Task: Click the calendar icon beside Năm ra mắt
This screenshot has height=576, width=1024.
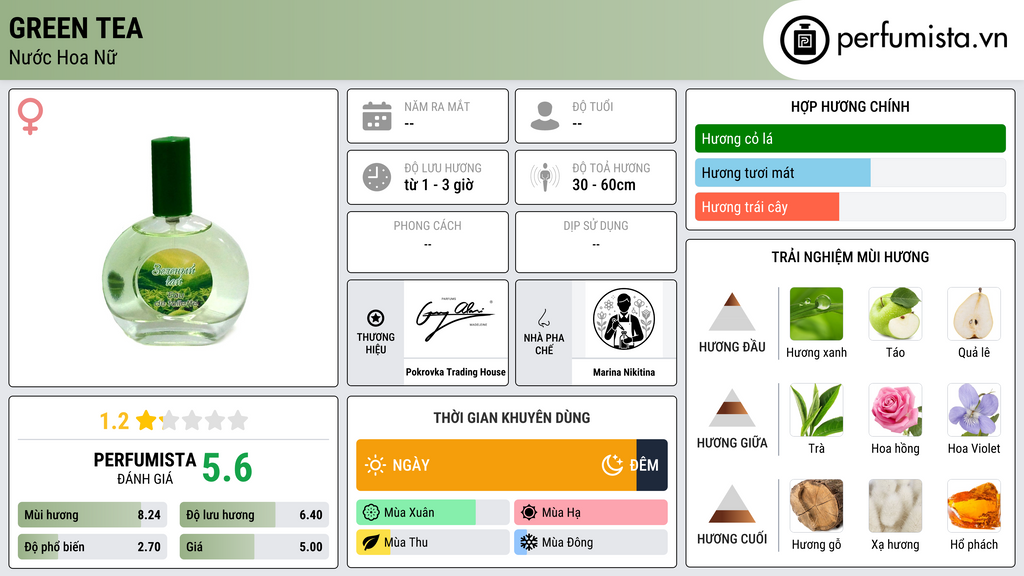Action: click(x=377, y=116)
